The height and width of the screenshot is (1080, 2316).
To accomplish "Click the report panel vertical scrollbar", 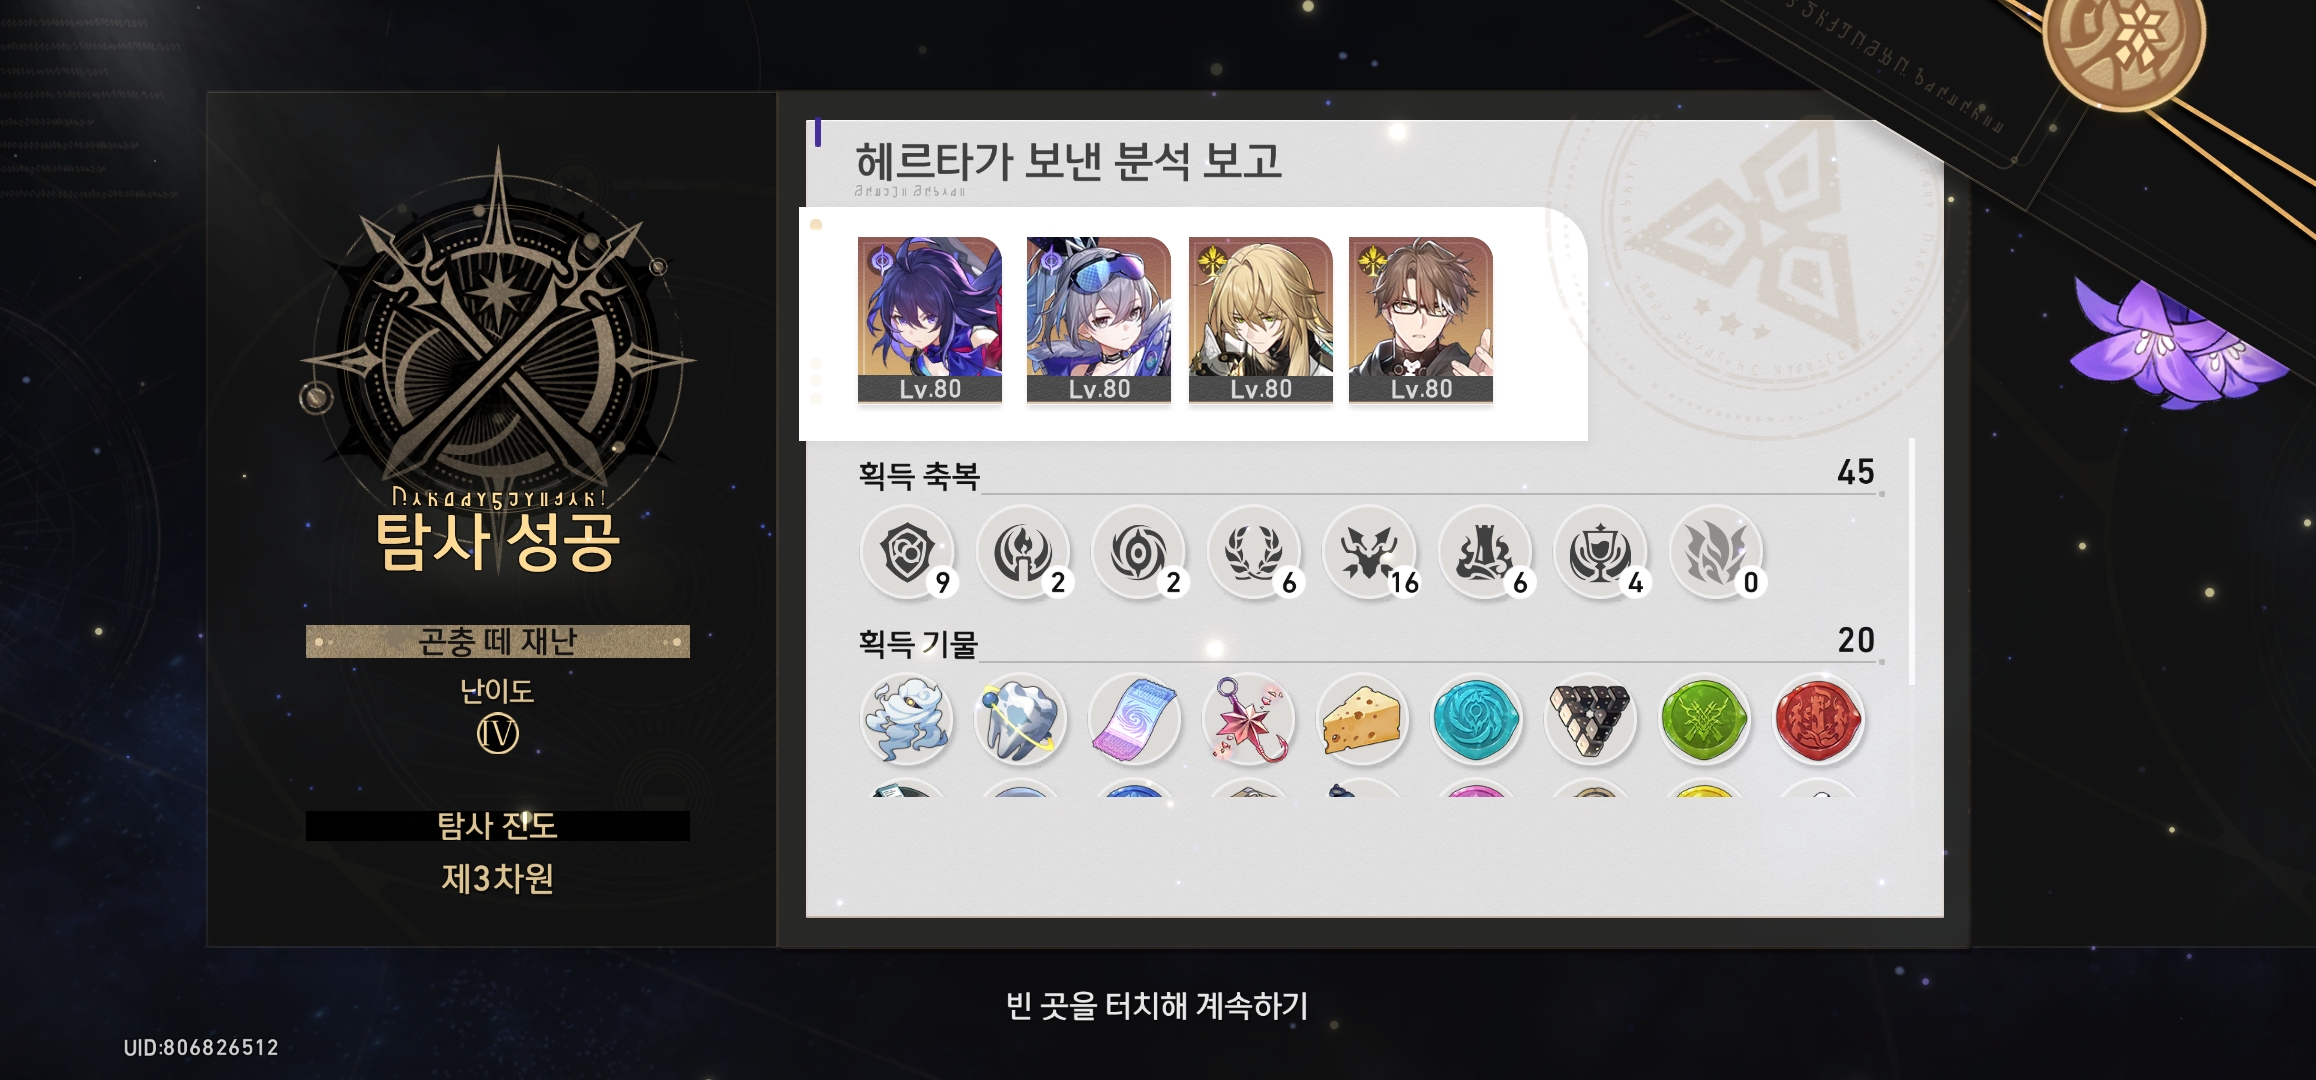I will (1912, 562).
